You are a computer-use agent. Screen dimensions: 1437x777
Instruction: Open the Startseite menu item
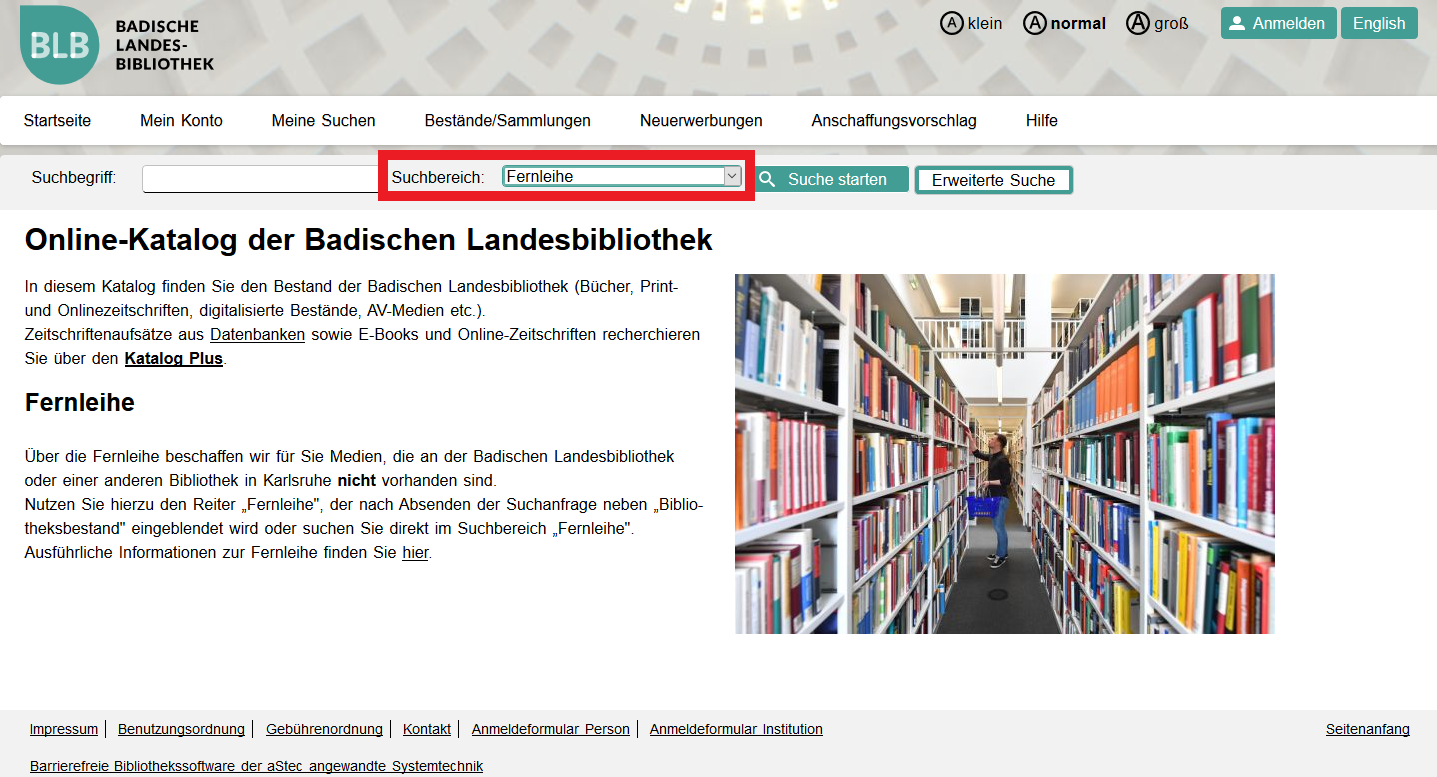57,121
